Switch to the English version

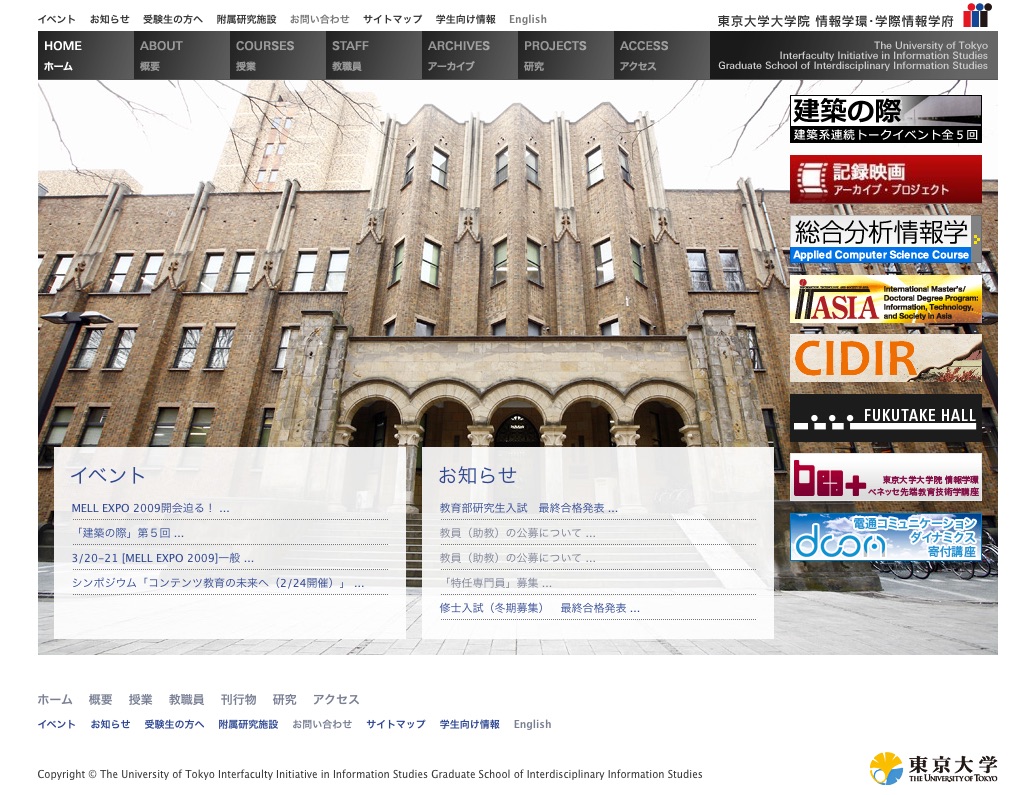[527, 19]
